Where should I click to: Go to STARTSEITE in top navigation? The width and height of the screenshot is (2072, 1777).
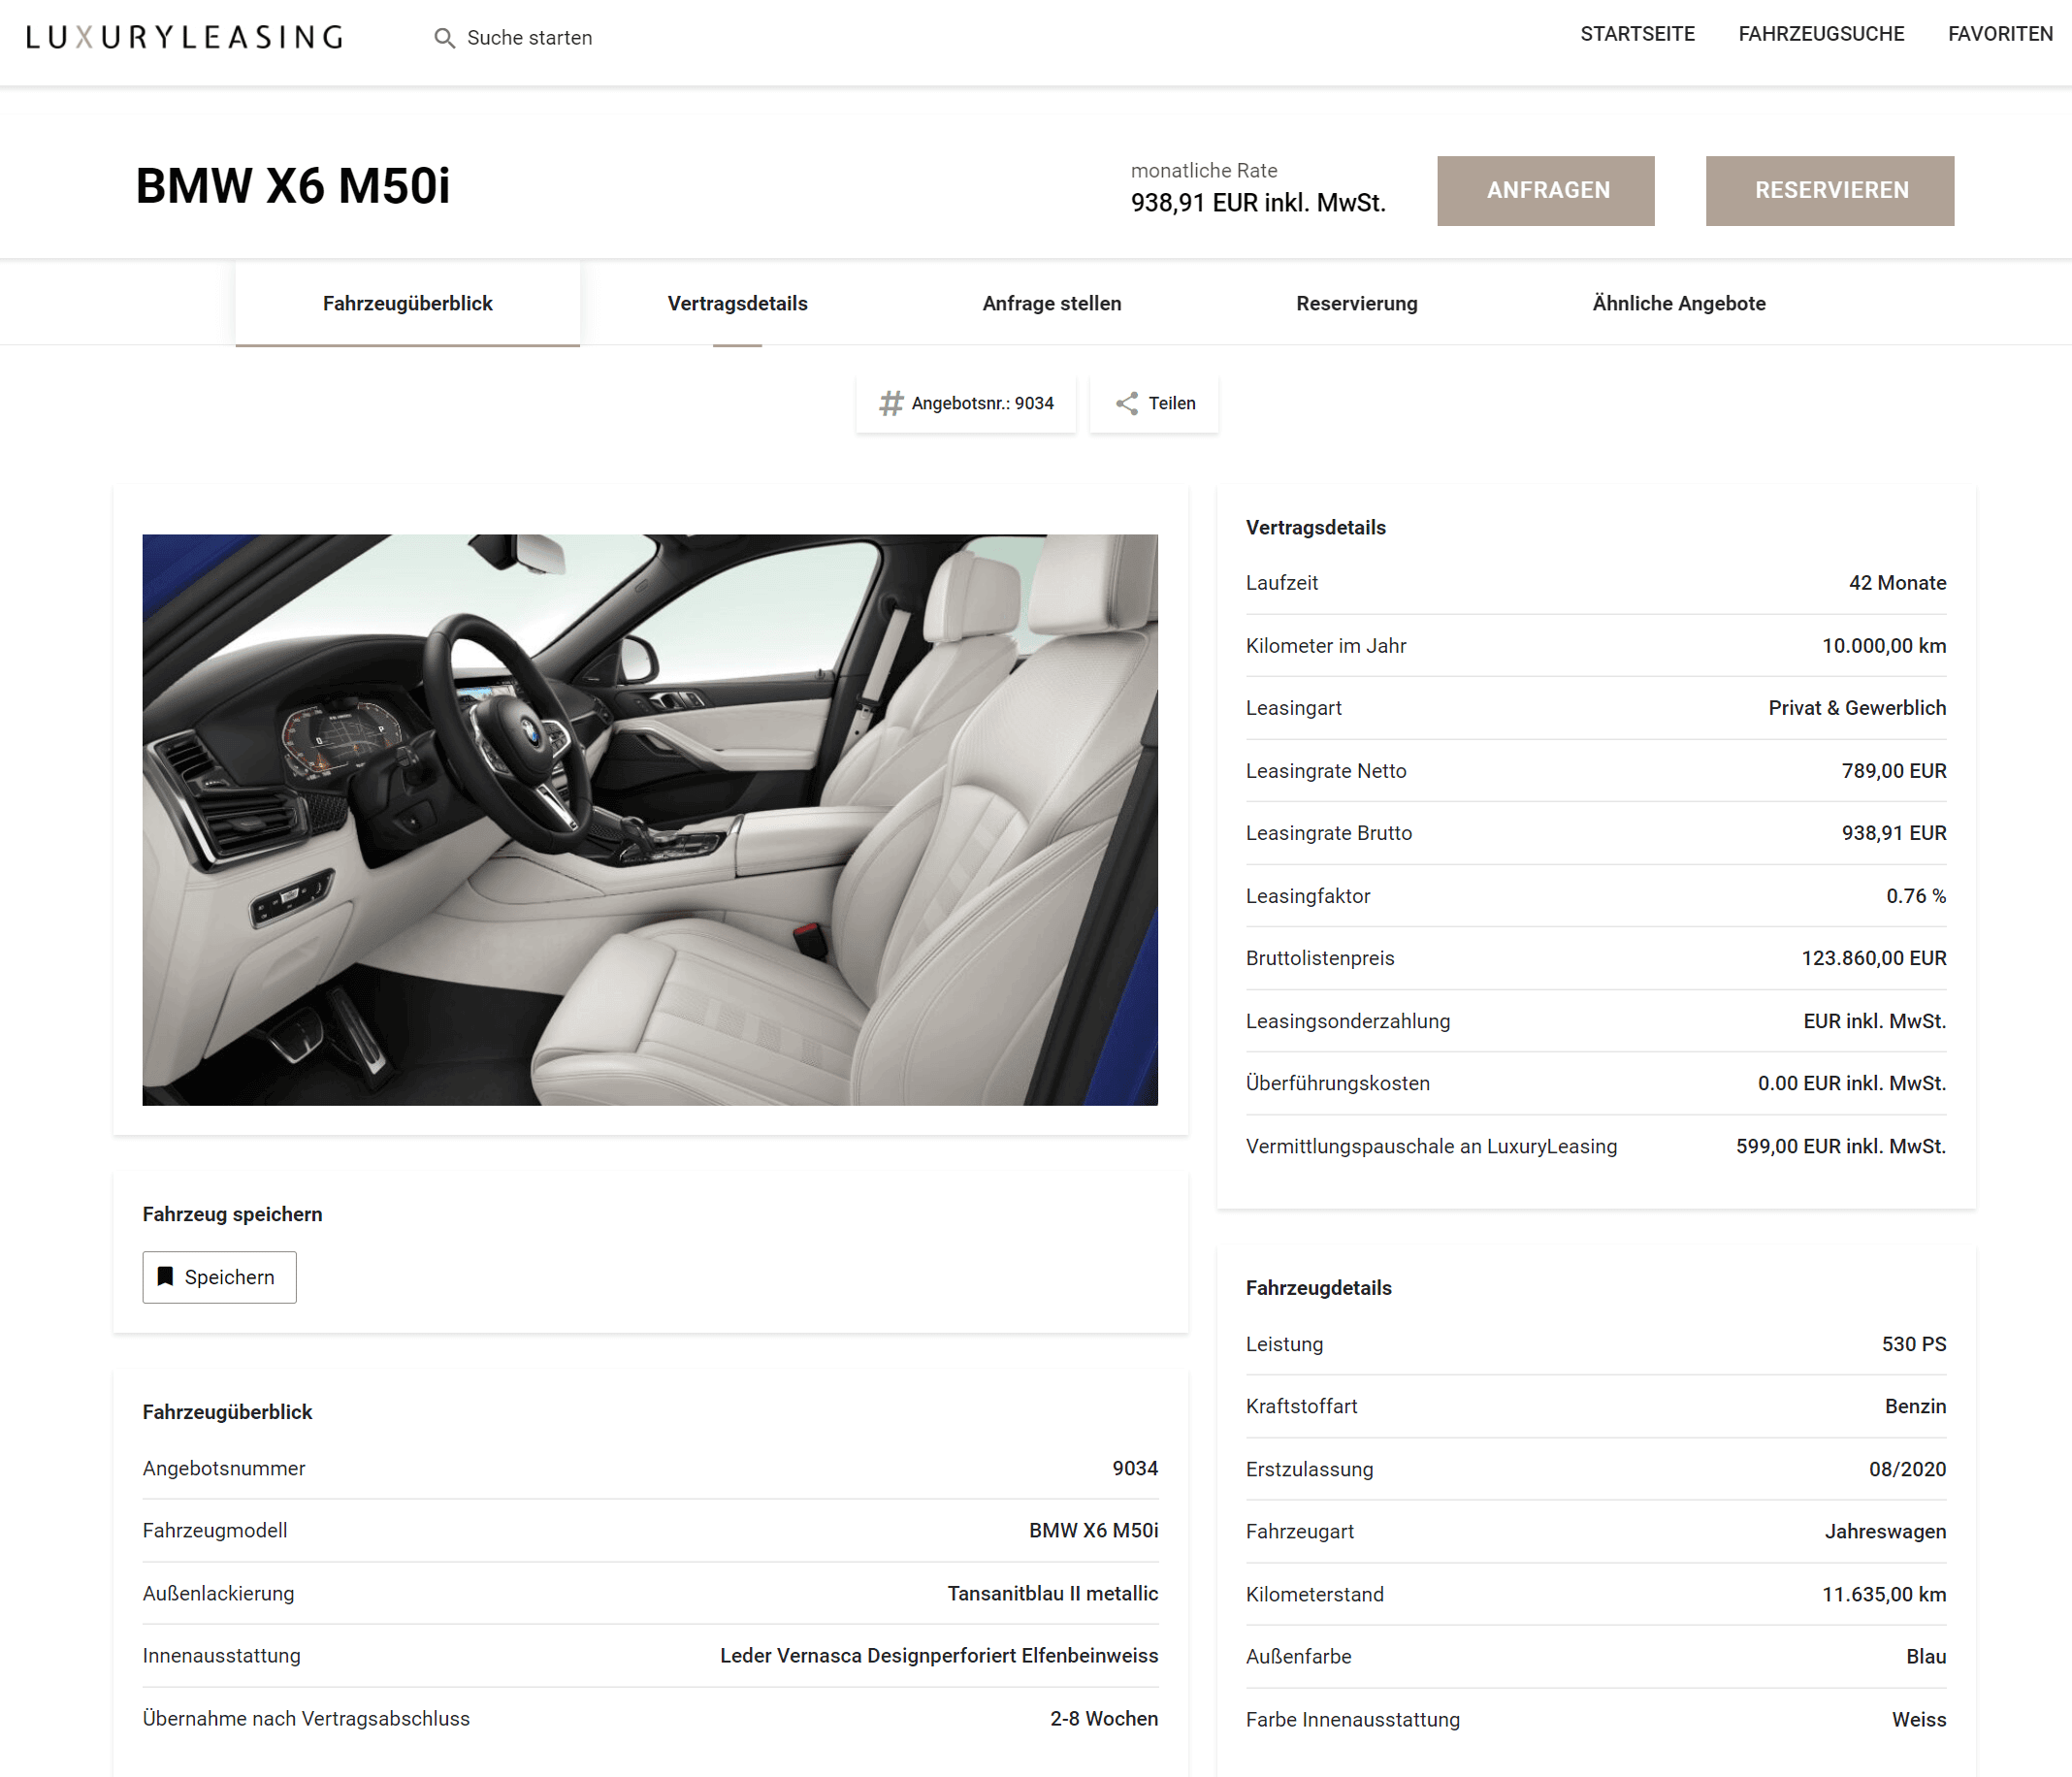pos(1637,34)
